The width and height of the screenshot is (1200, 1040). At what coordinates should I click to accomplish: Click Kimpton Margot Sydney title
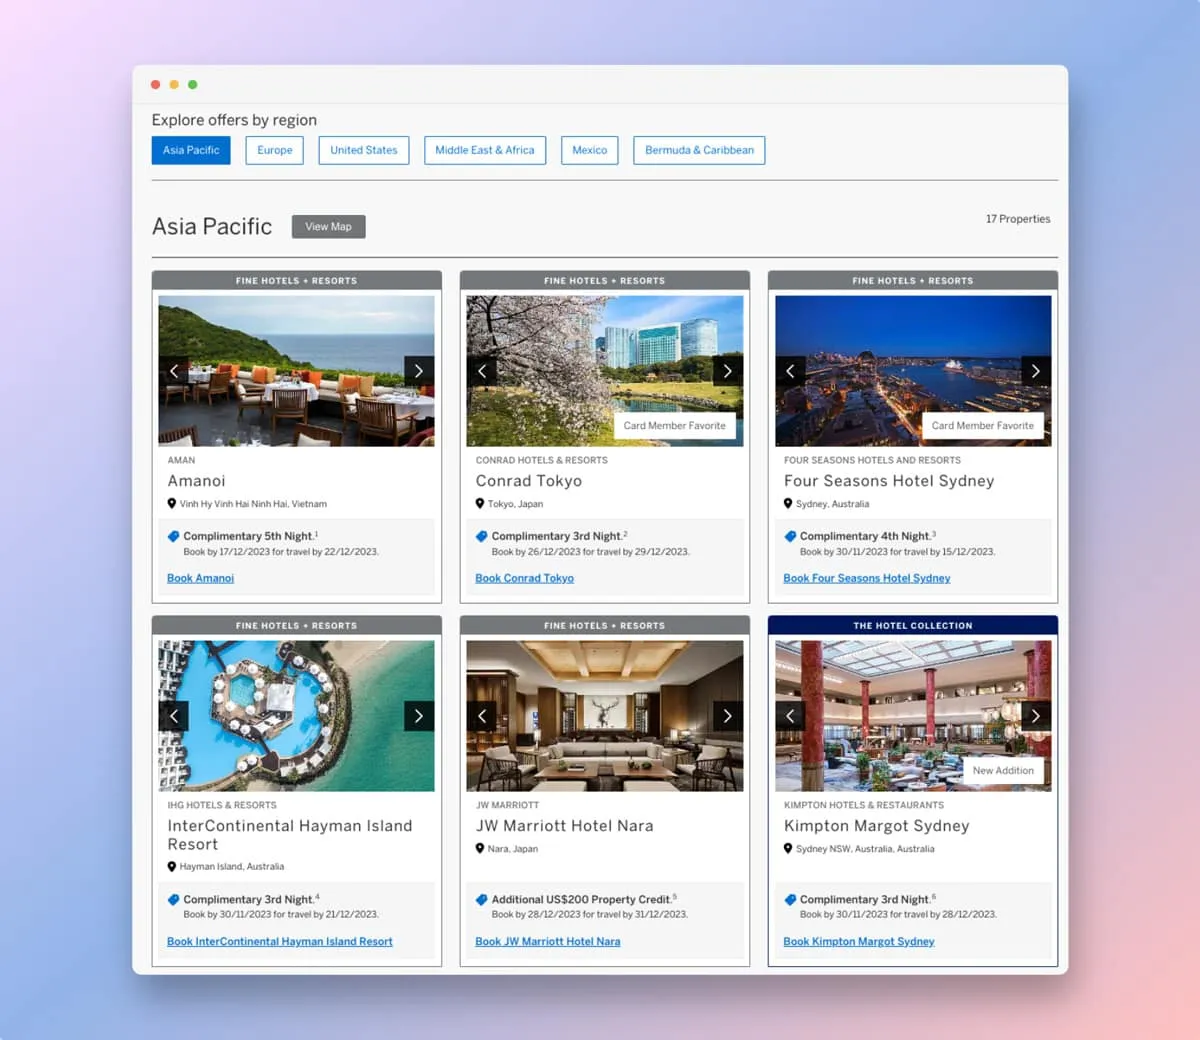point(877,826)
